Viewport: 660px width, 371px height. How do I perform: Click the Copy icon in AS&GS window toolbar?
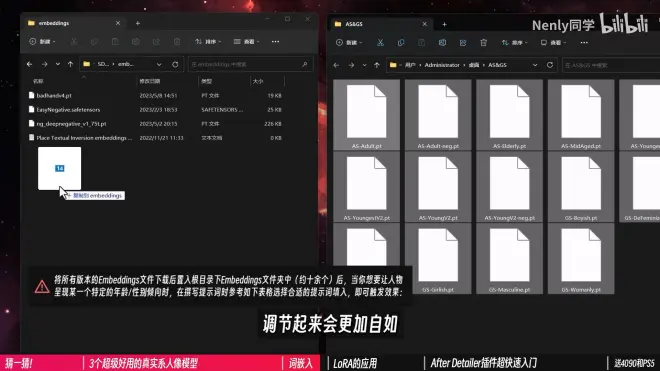coord(401,43)
